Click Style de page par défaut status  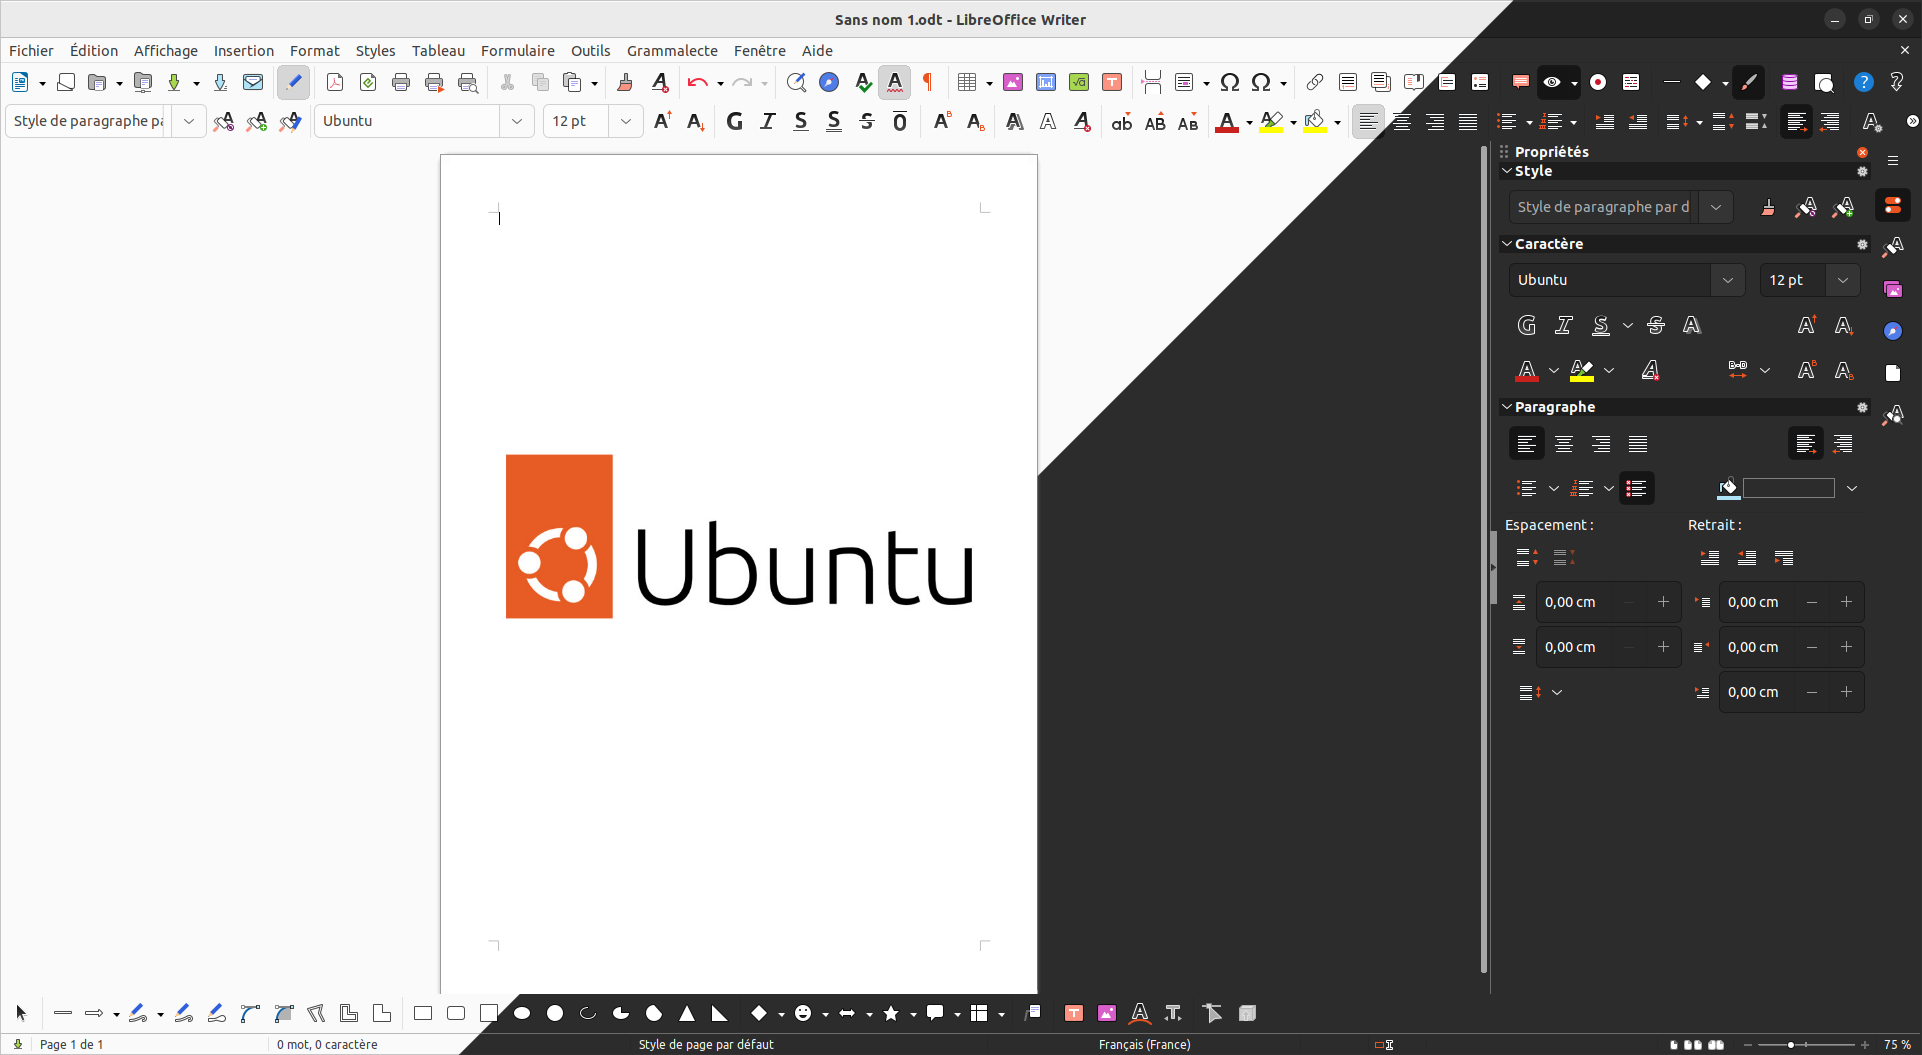tap(706, 1044)
